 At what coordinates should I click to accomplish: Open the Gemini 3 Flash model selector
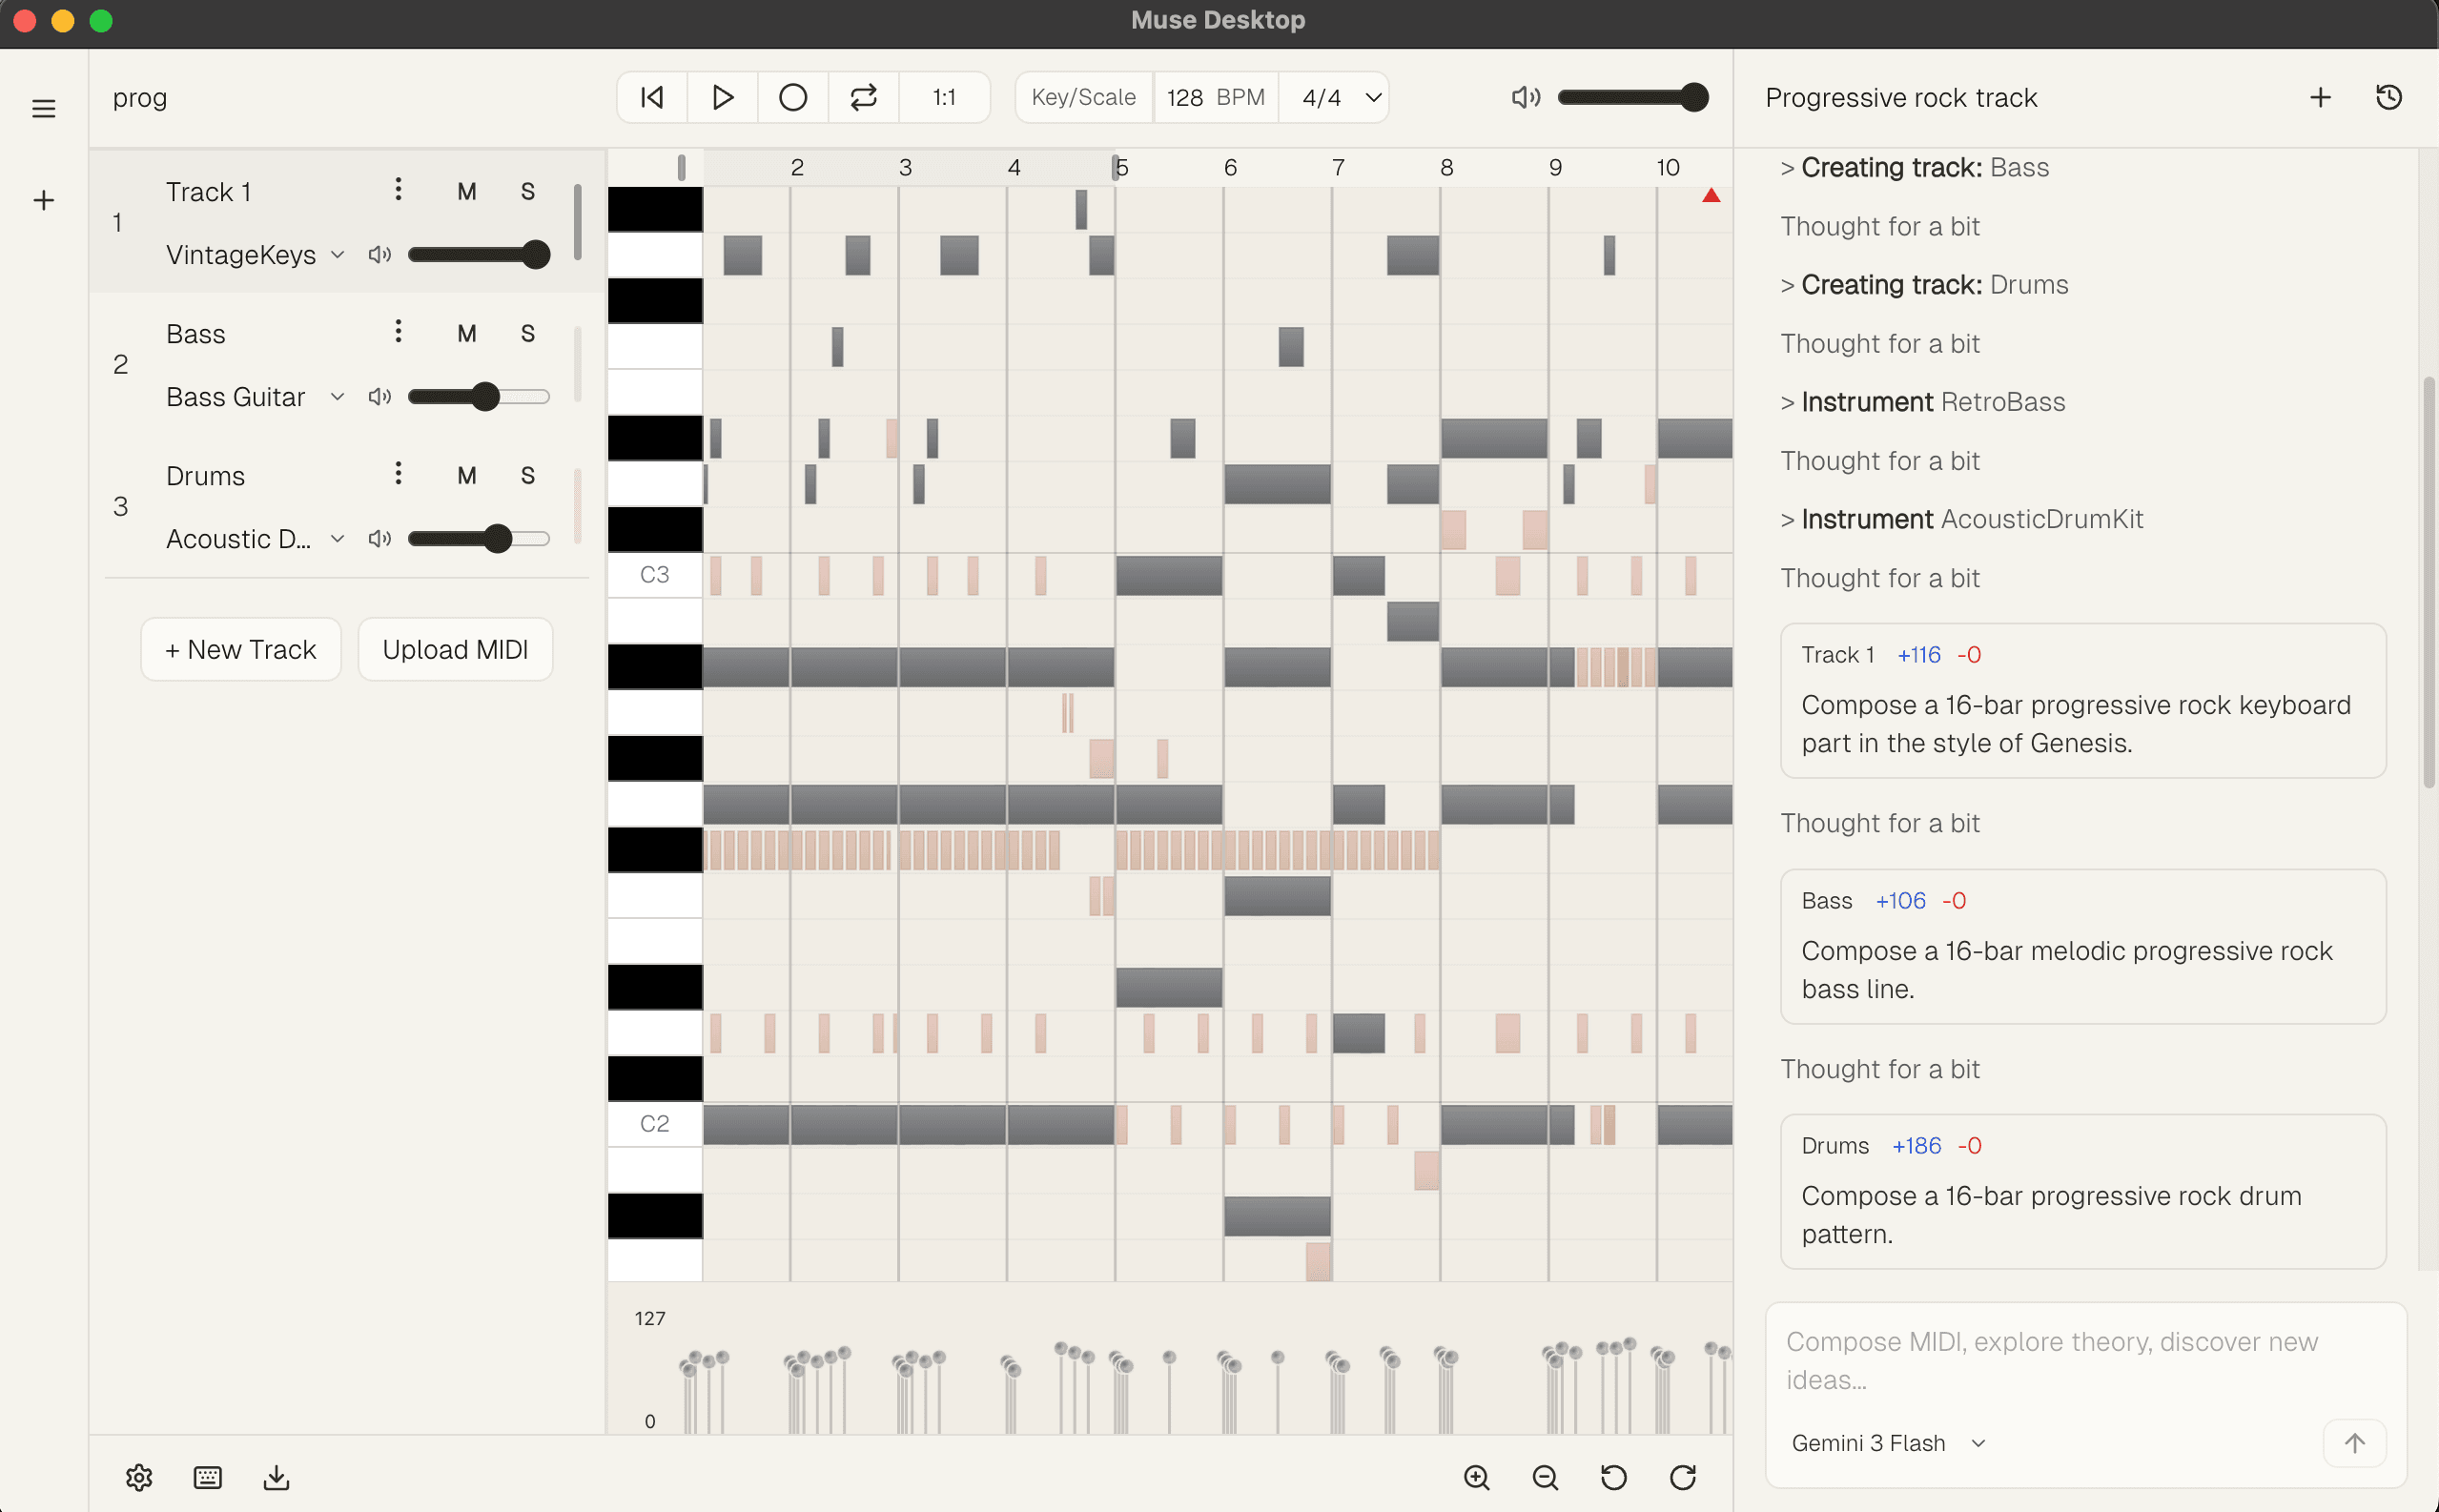click(x=1886, y=1443)
